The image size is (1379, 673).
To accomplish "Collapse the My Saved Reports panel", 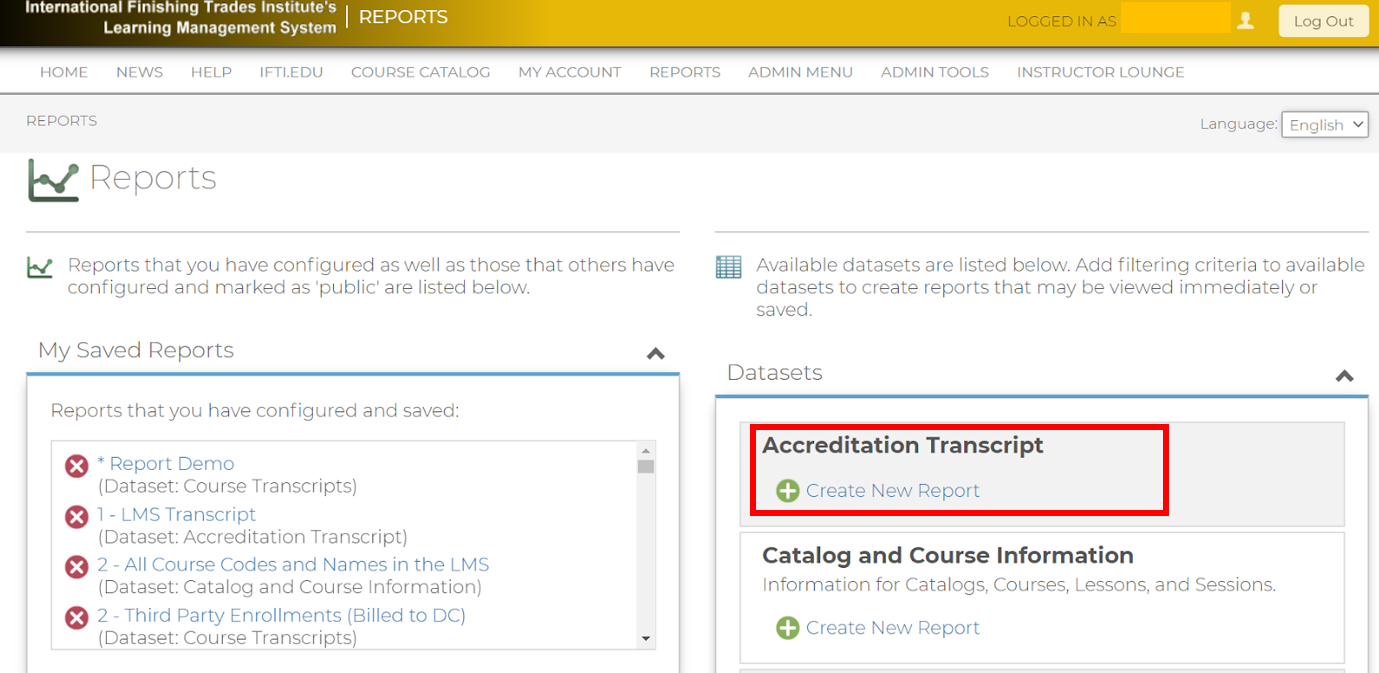I will click(x=656, y=353).
